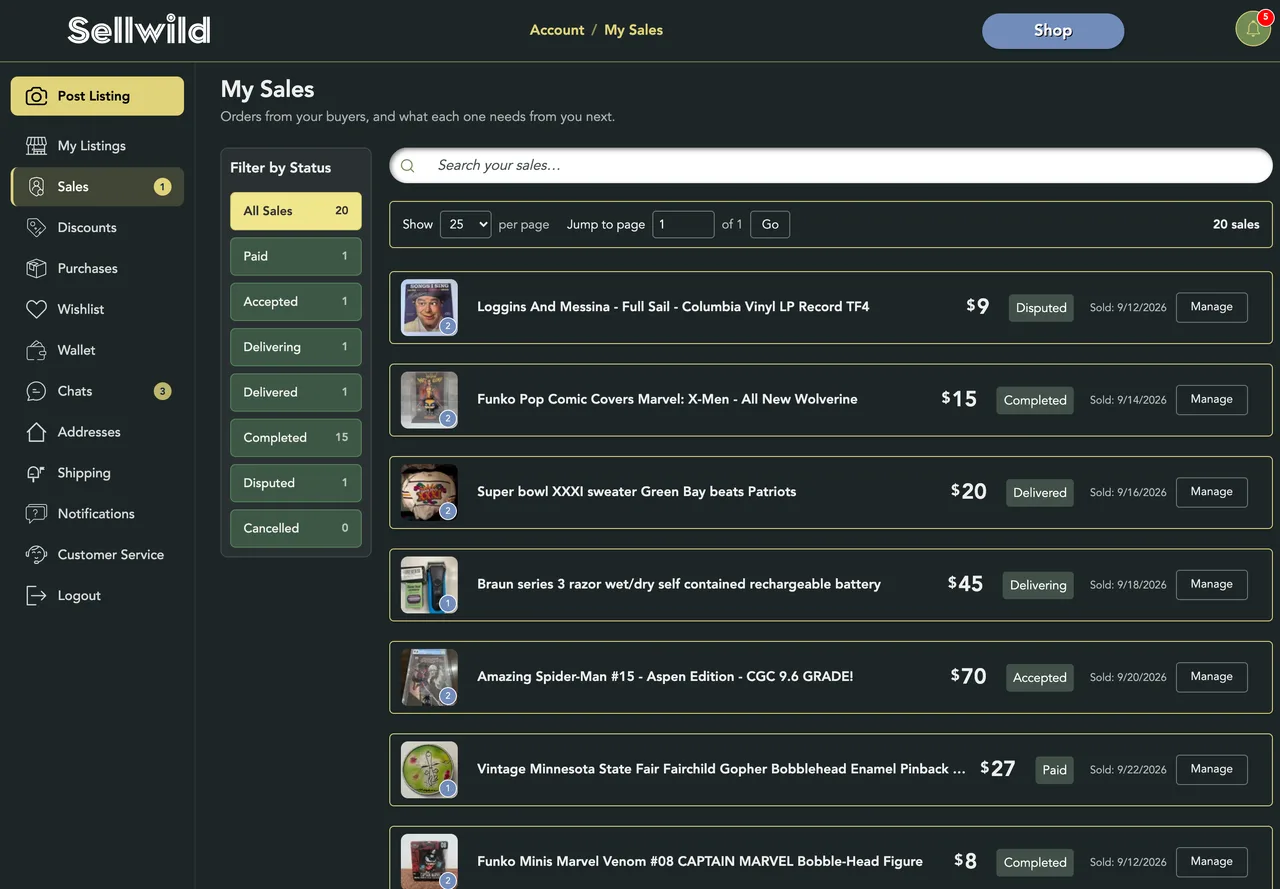Click the Shipping icon in sidebar

[36, 474]
